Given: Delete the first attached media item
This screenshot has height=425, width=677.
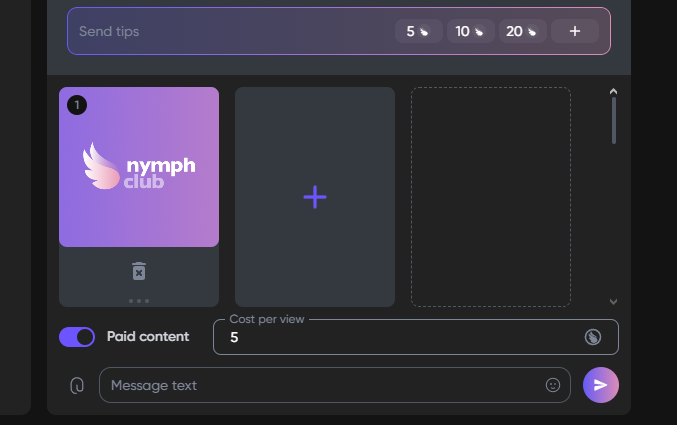Looking at the screenshot, I should 139,271.
